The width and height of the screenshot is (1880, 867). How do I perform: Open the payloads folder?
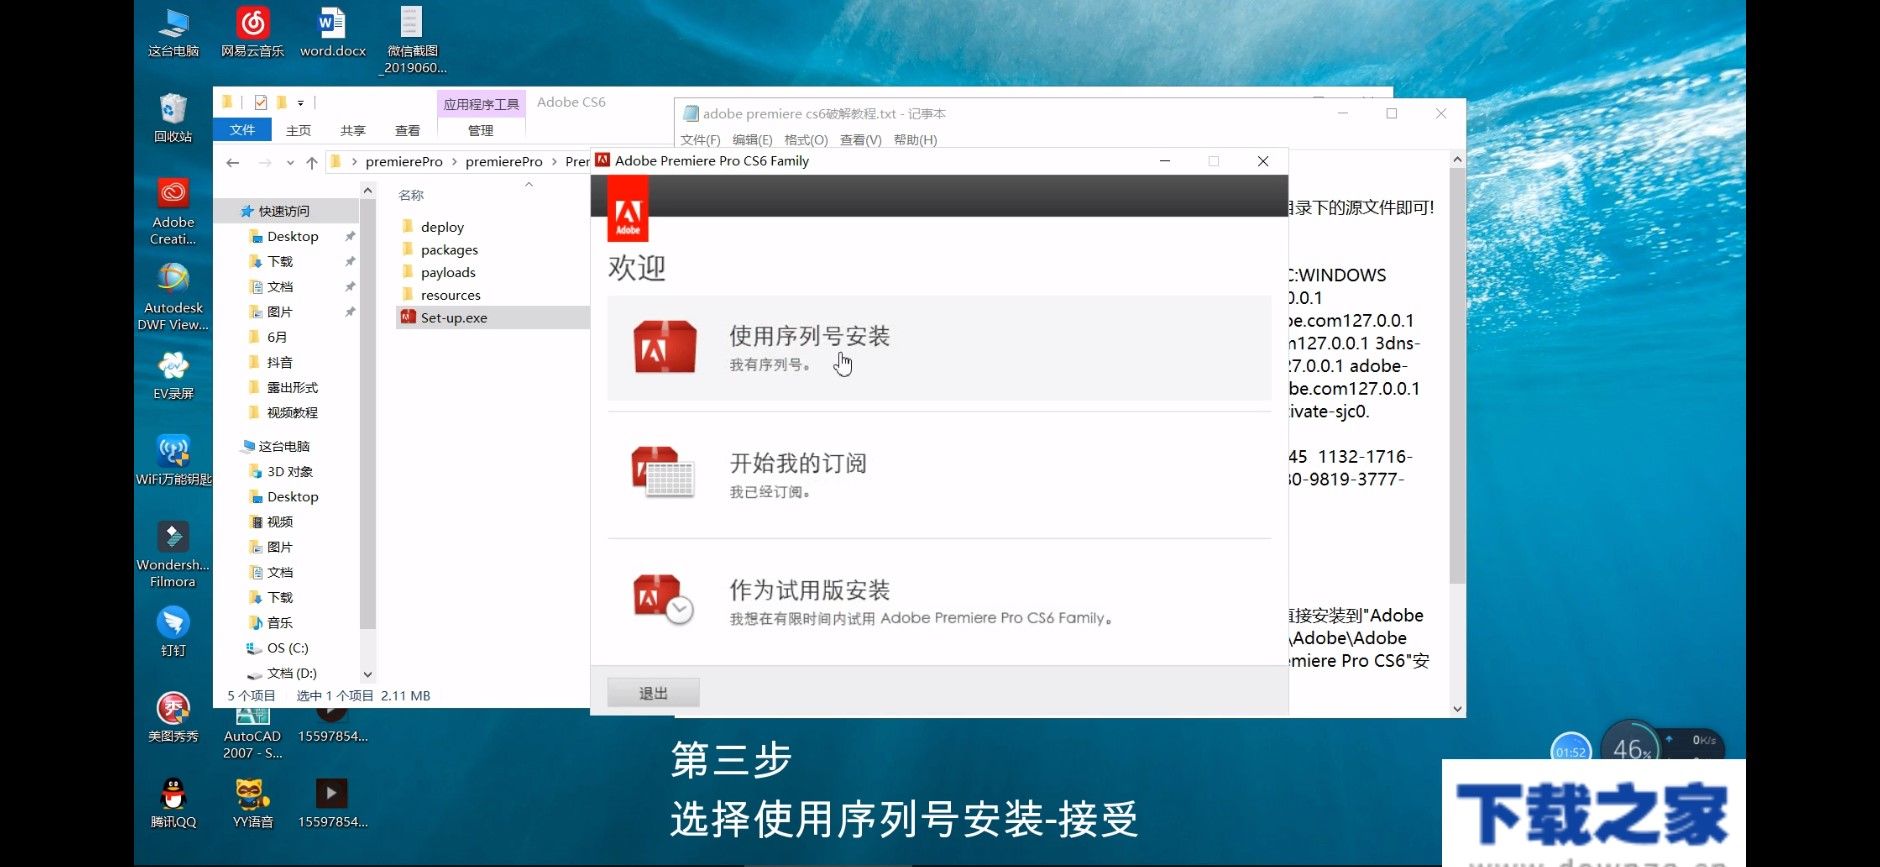point(448,272)
